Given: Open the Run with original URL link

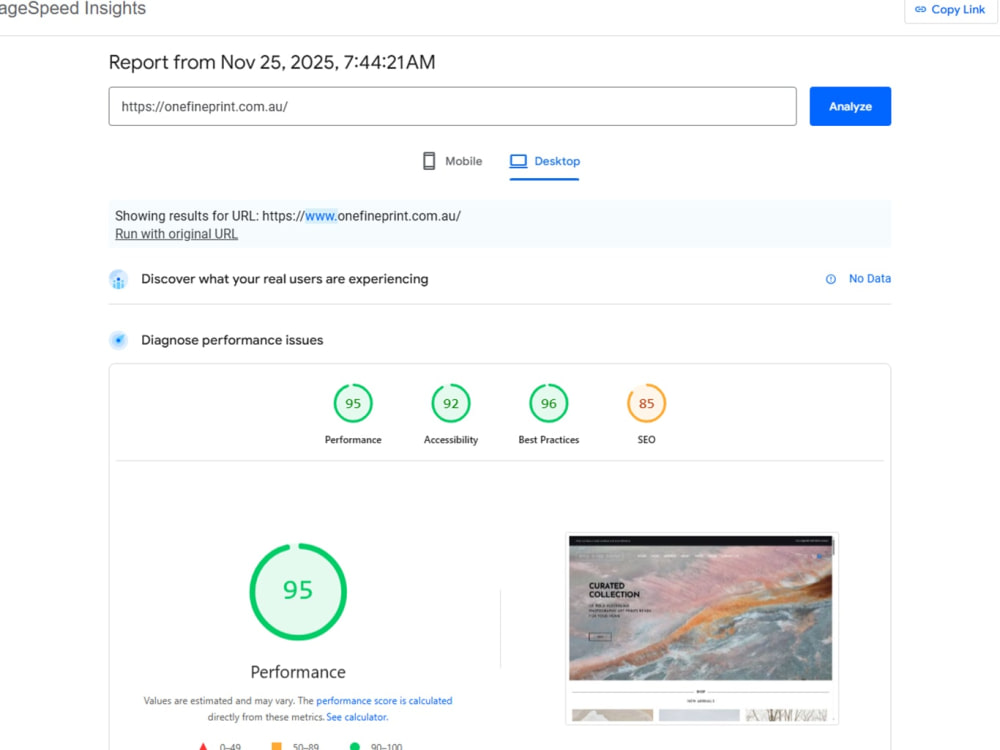Looking at the screenshot, I should pyautogui.click(x=177, y=234).
